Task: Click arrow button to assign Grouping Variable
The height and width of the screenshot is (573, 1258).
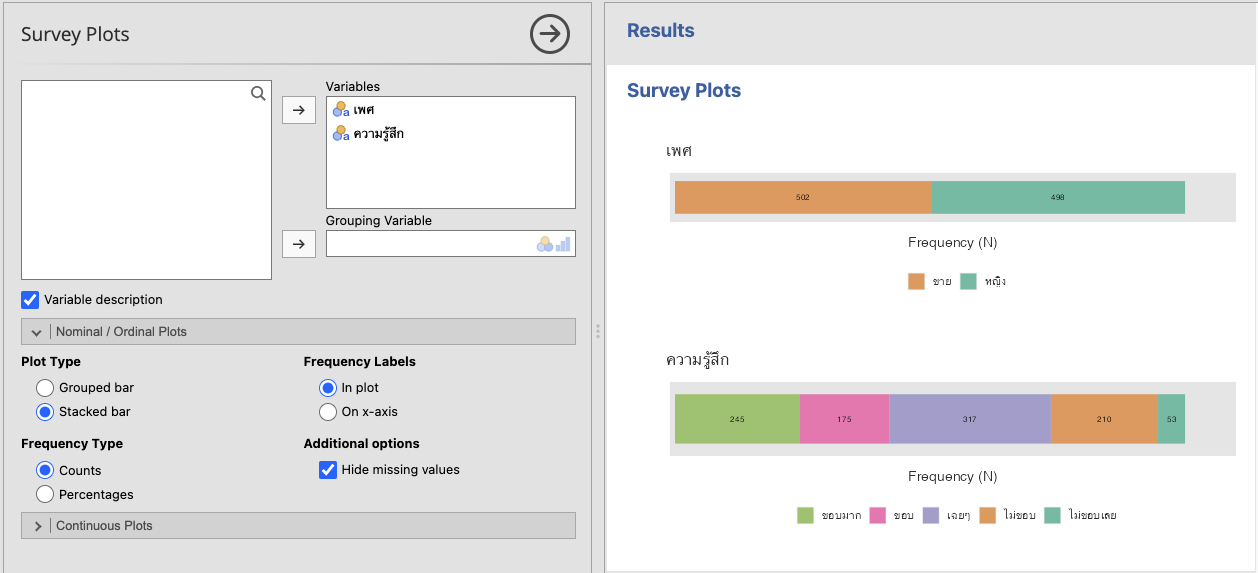Action: tap(299, 244)
